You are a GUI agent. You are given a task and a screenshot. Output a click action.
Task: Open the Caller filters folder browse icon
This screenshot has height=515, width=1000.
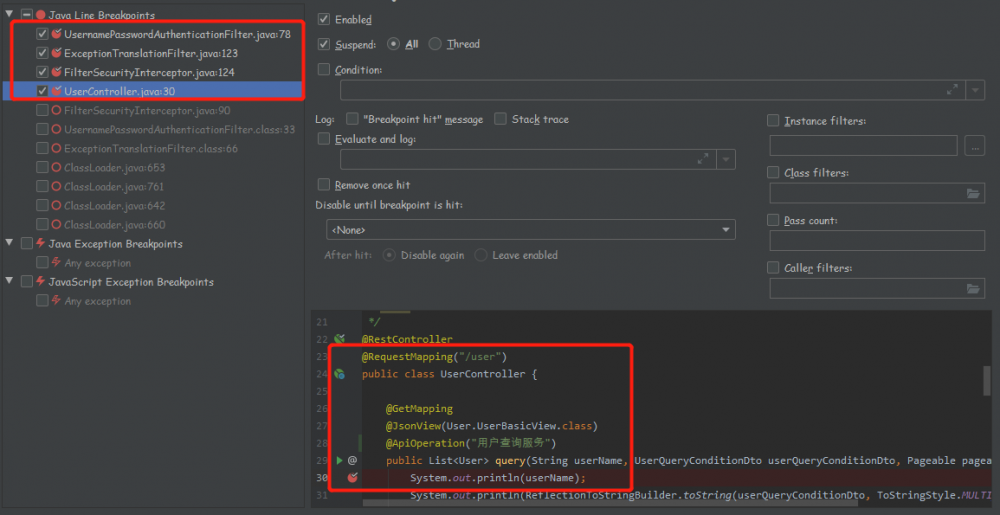973,289
